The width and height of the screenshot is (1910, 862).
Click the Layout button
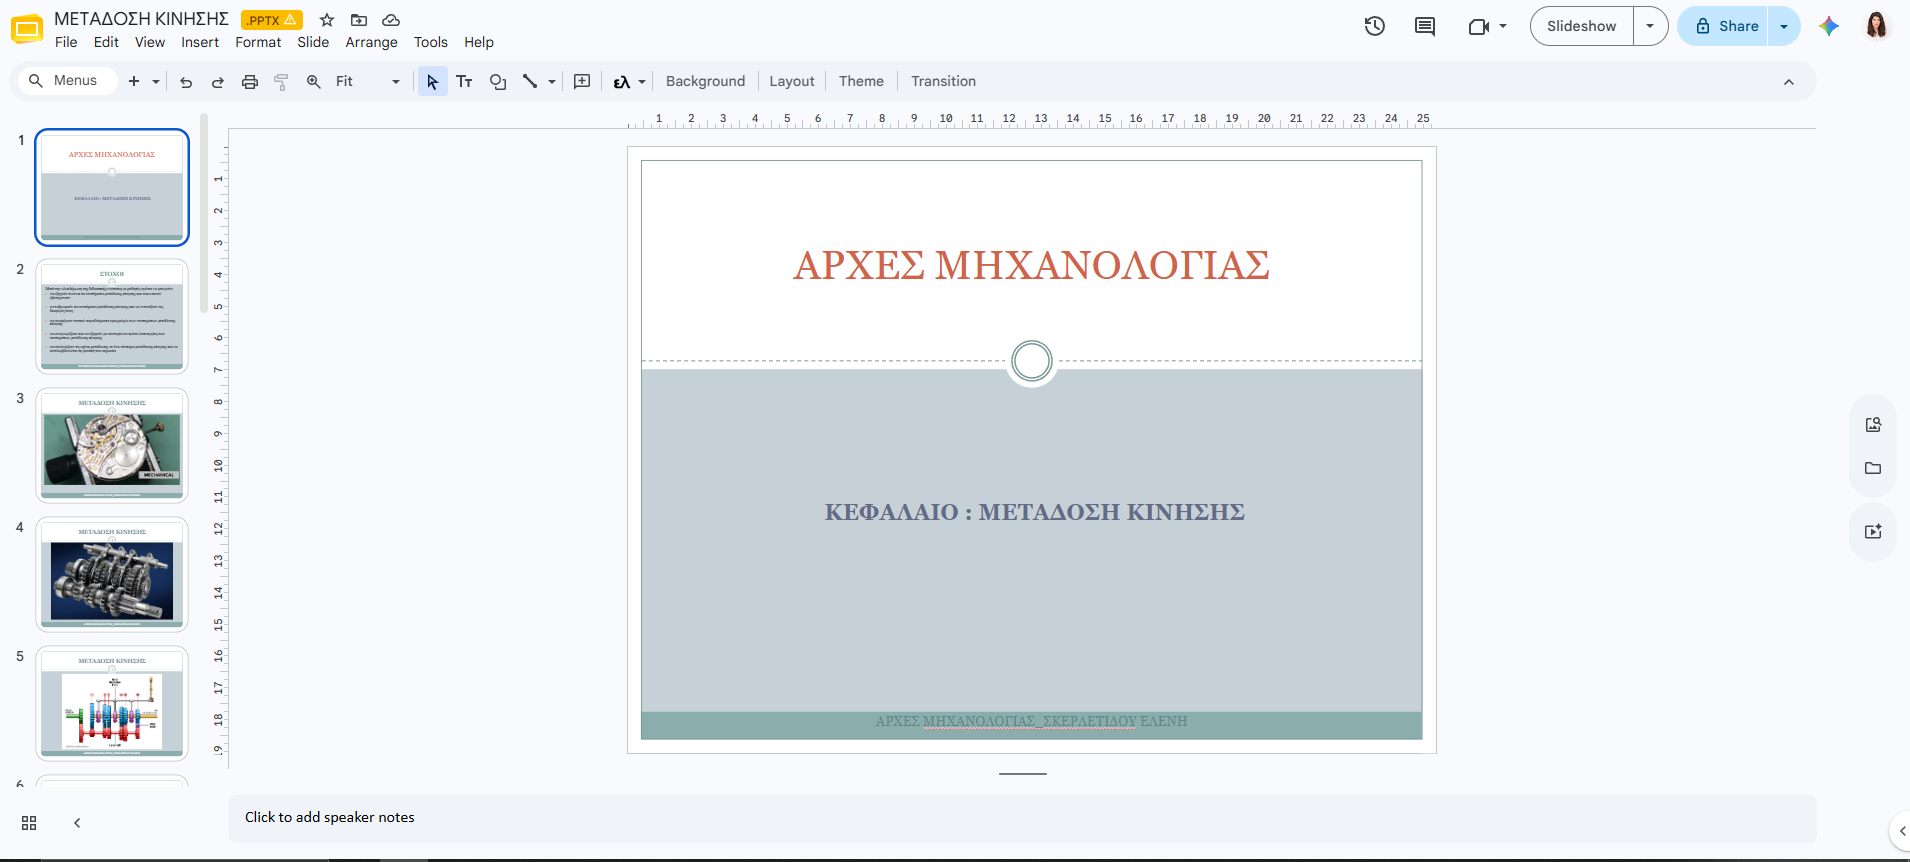click(x=792, y=82)
